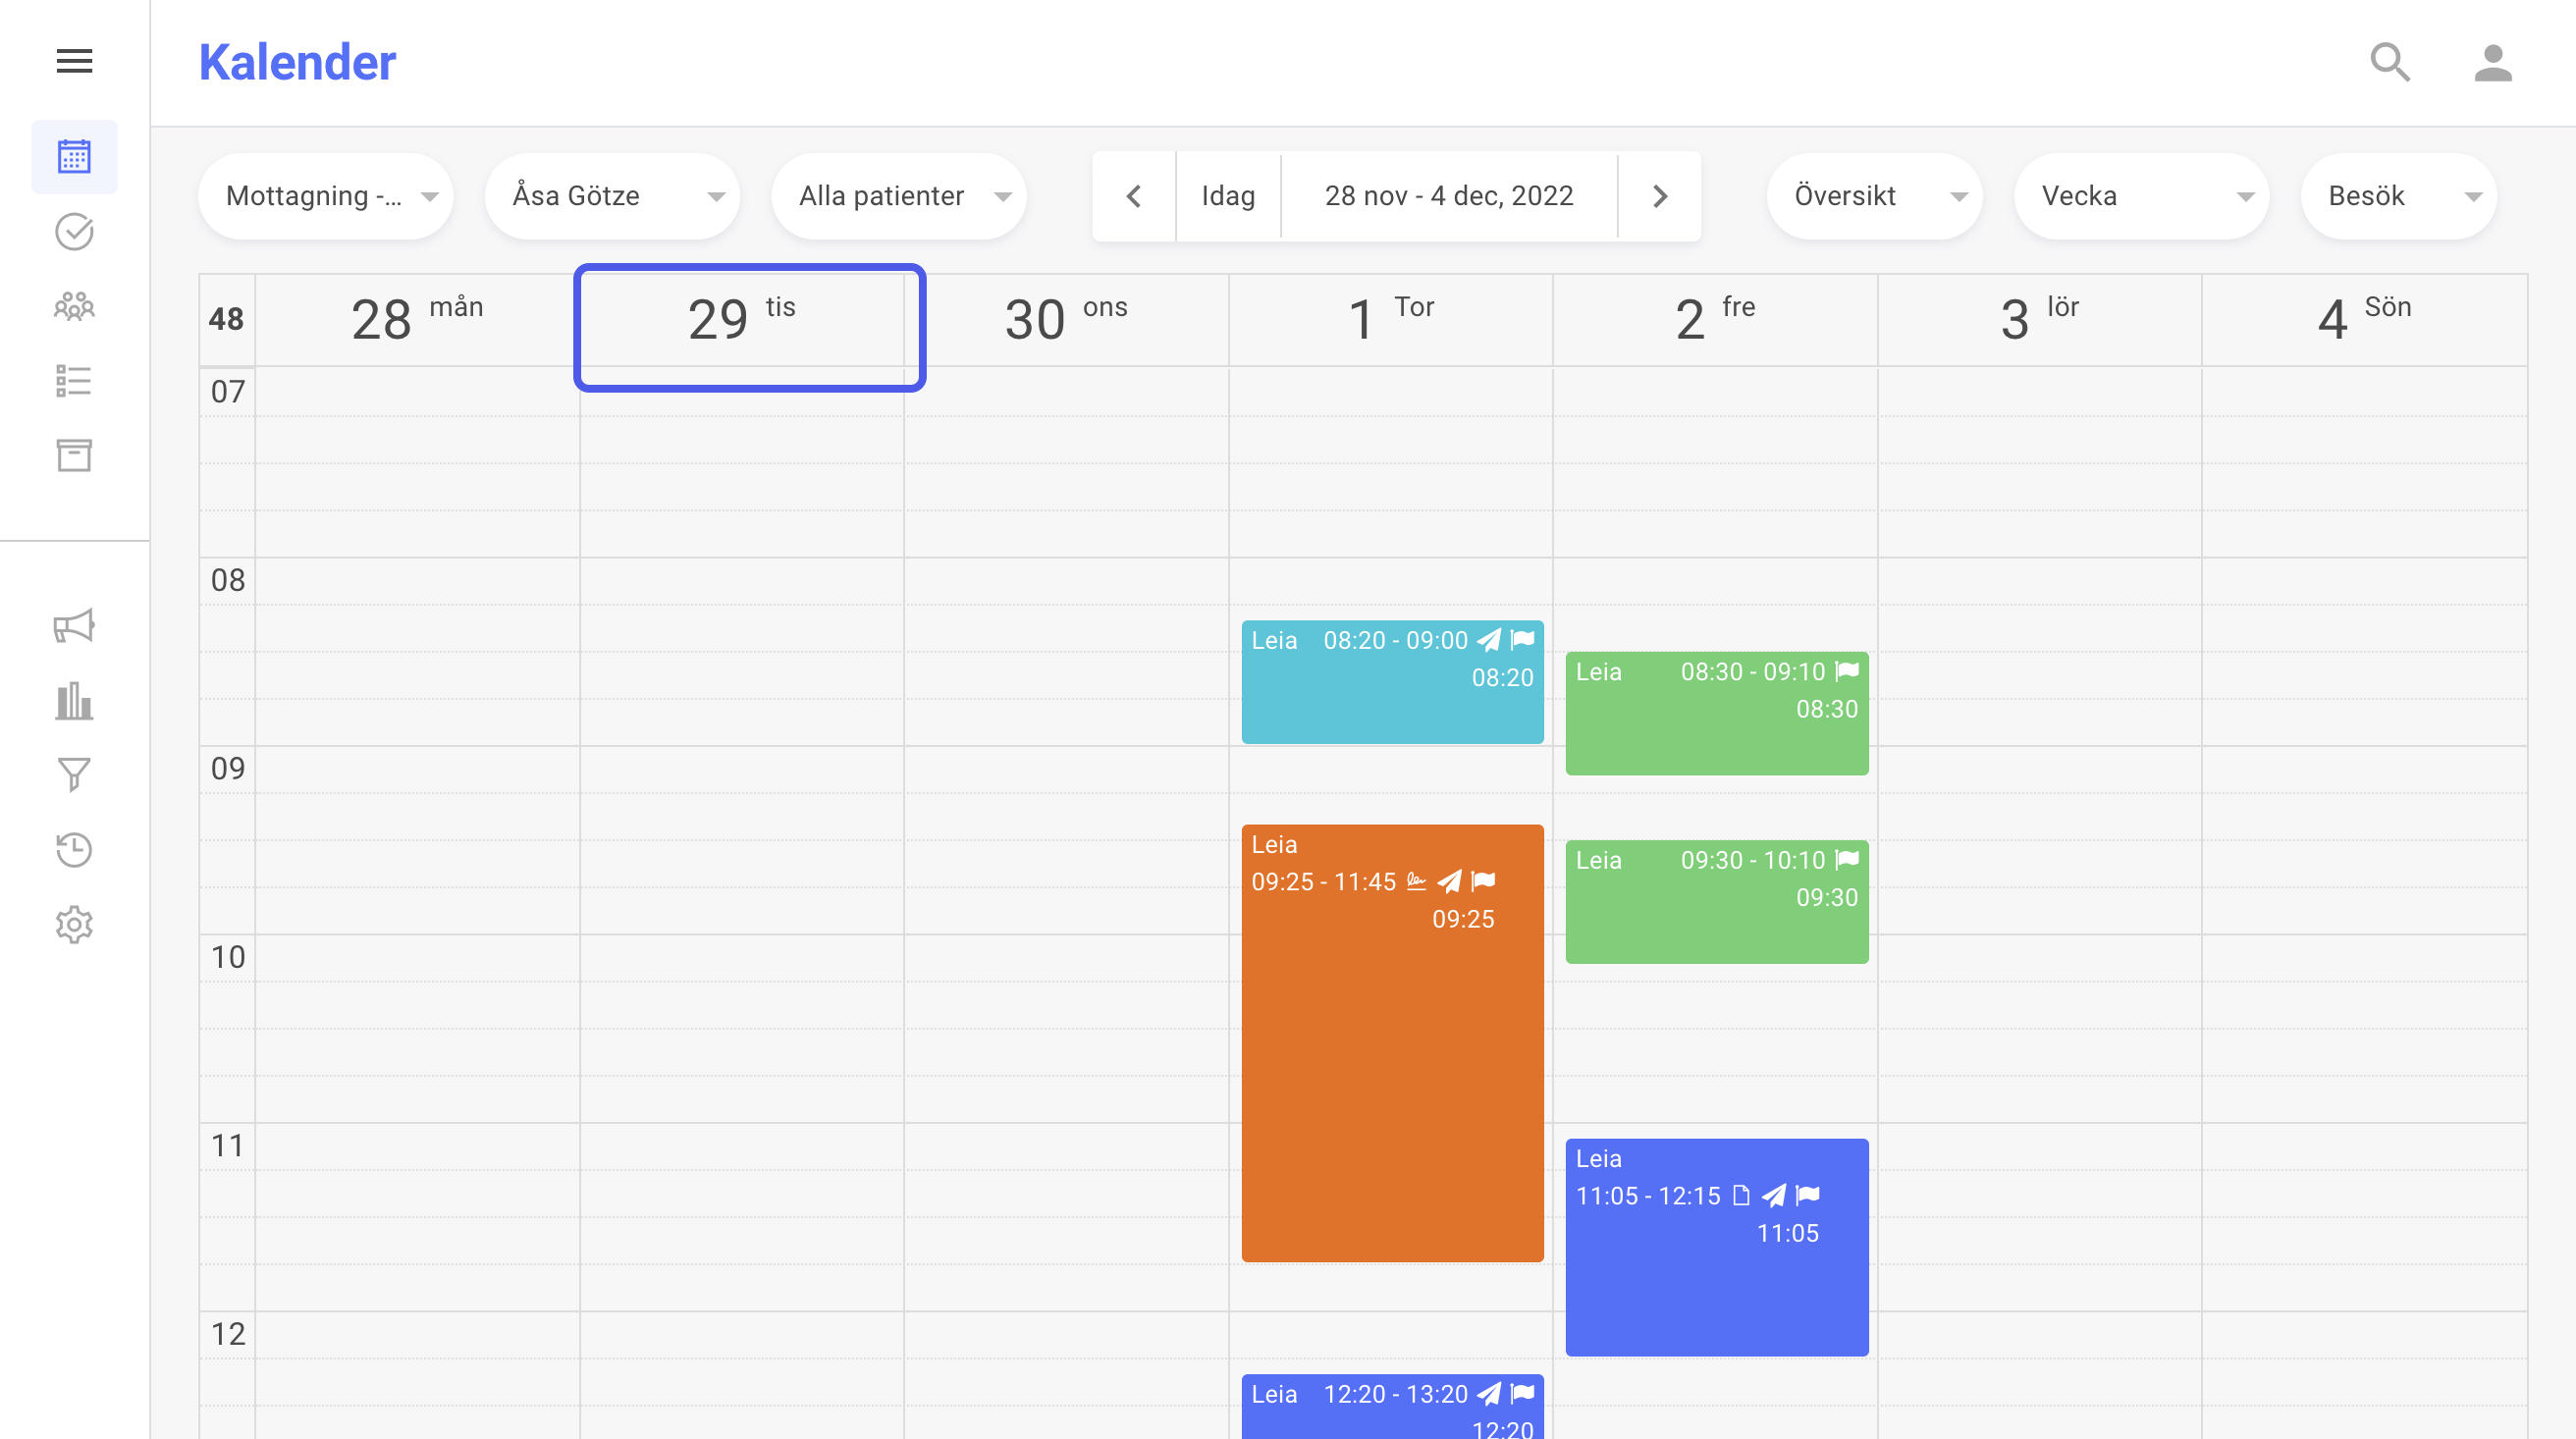
Task: Select Sunday 4 column header
Action: [x=2364, y=320]
